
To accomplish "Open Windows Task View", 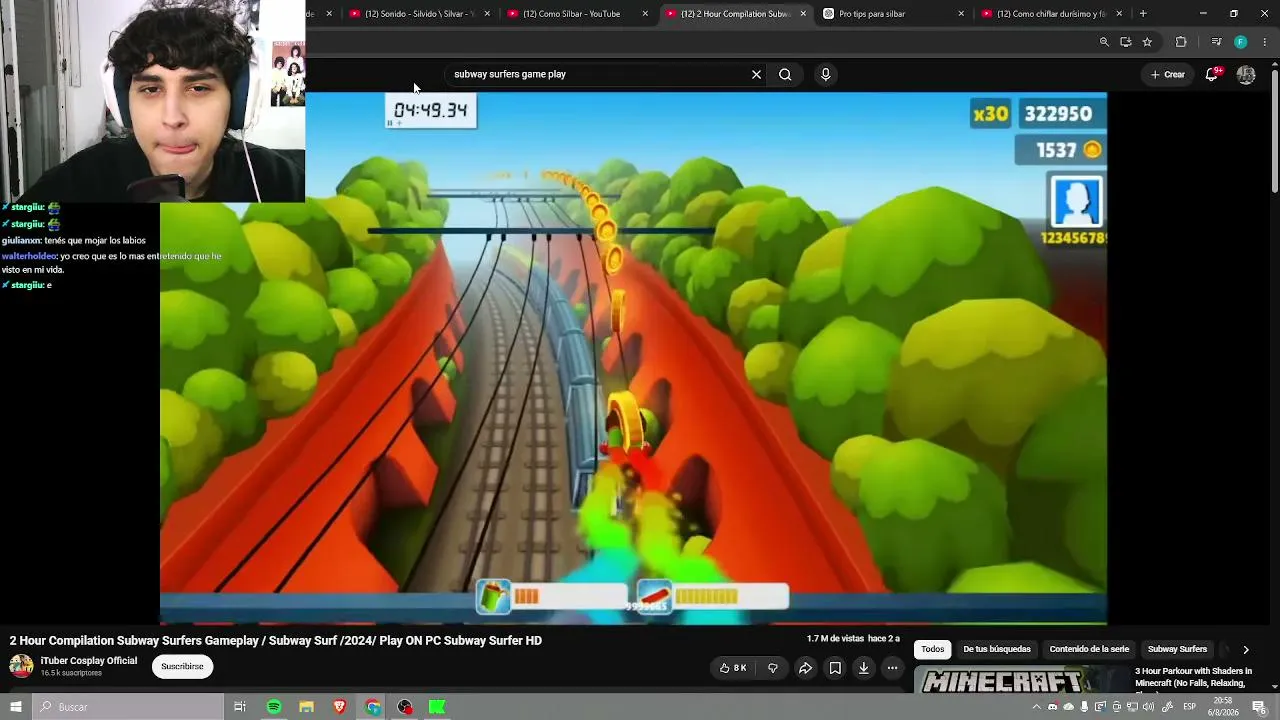I will coord(240,707).
